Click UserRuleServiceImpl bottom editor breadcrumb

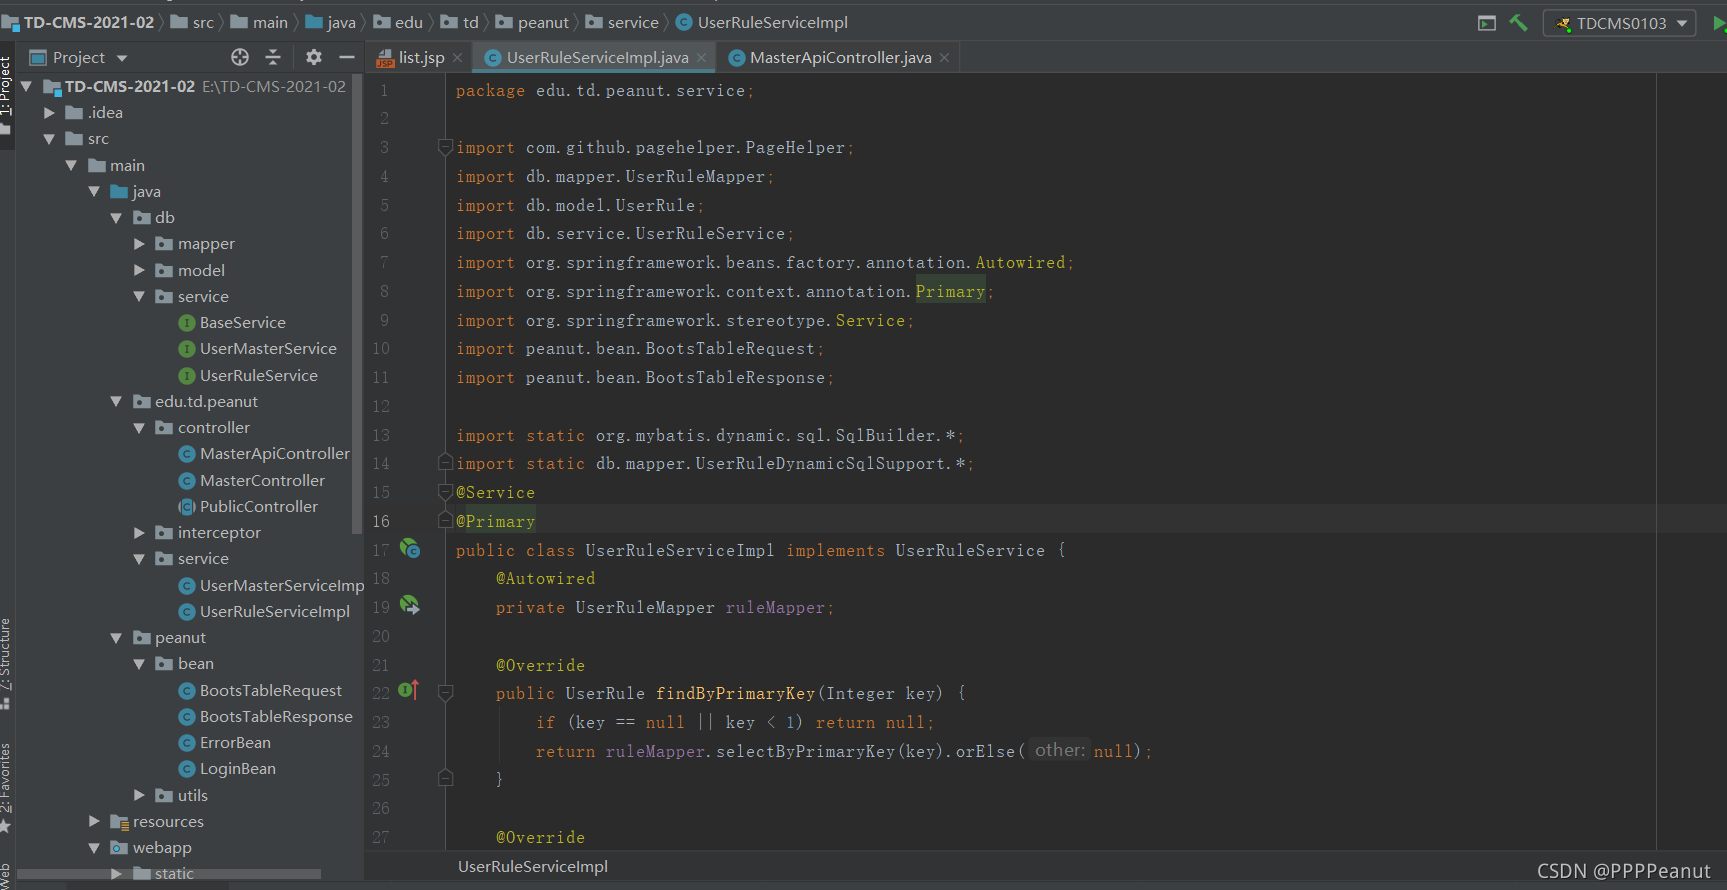click(x=533, y=867)
